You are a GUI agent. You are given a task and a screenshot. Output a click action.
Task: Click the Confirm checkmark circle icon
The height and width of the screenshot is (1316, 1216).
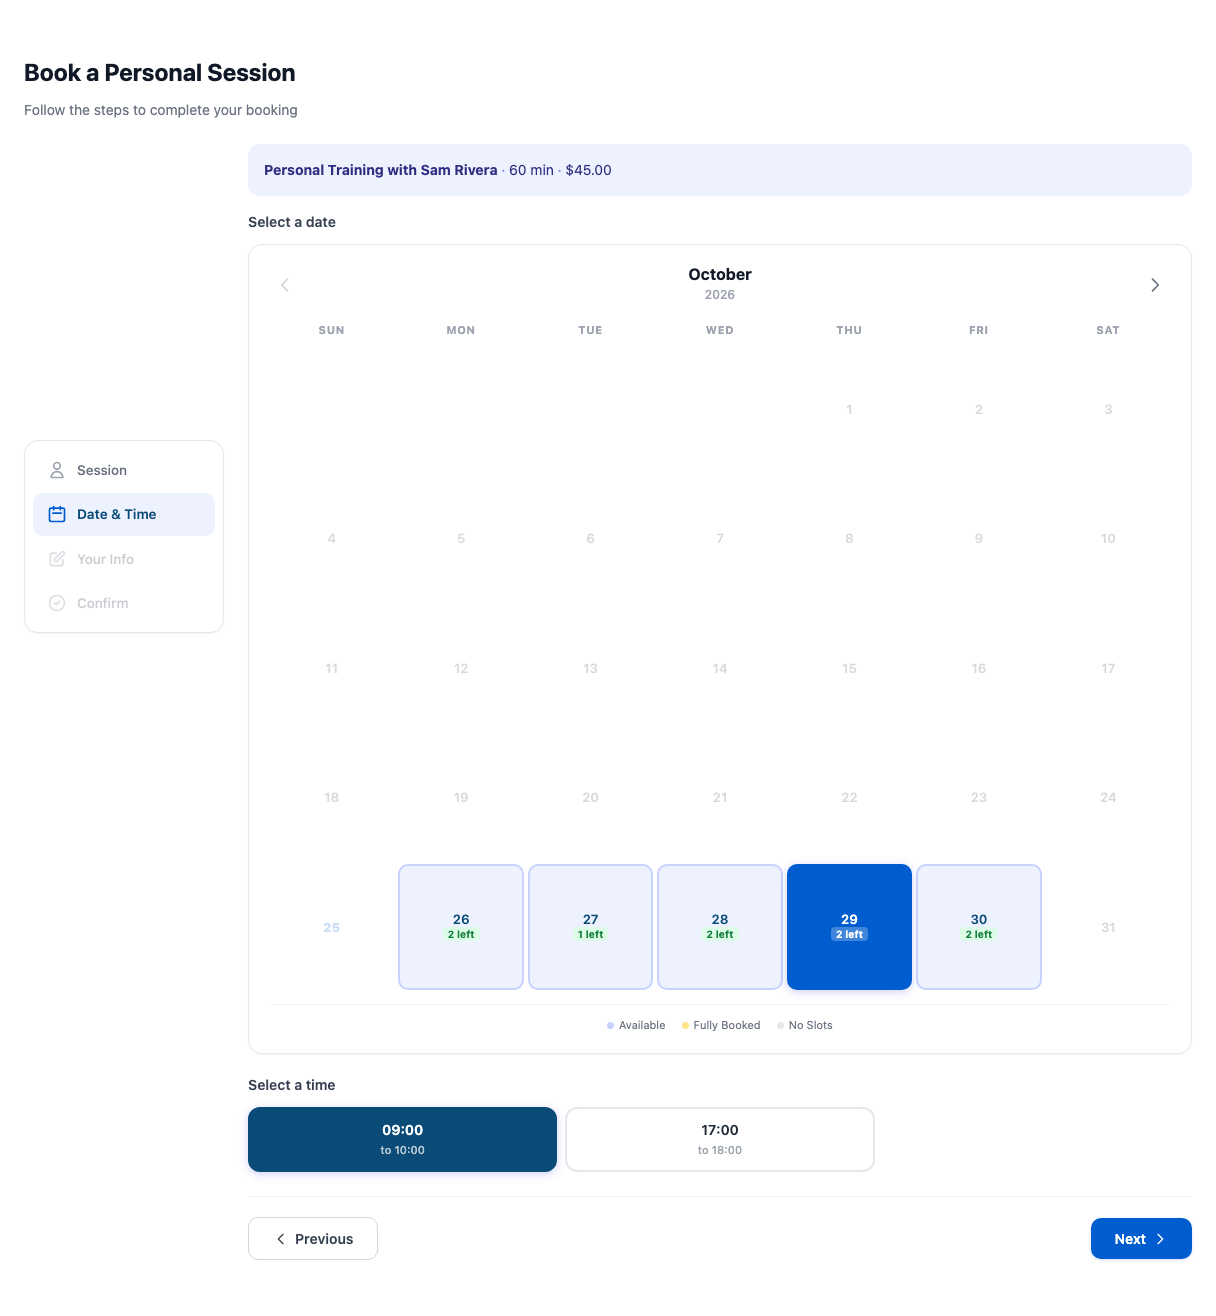57,603
